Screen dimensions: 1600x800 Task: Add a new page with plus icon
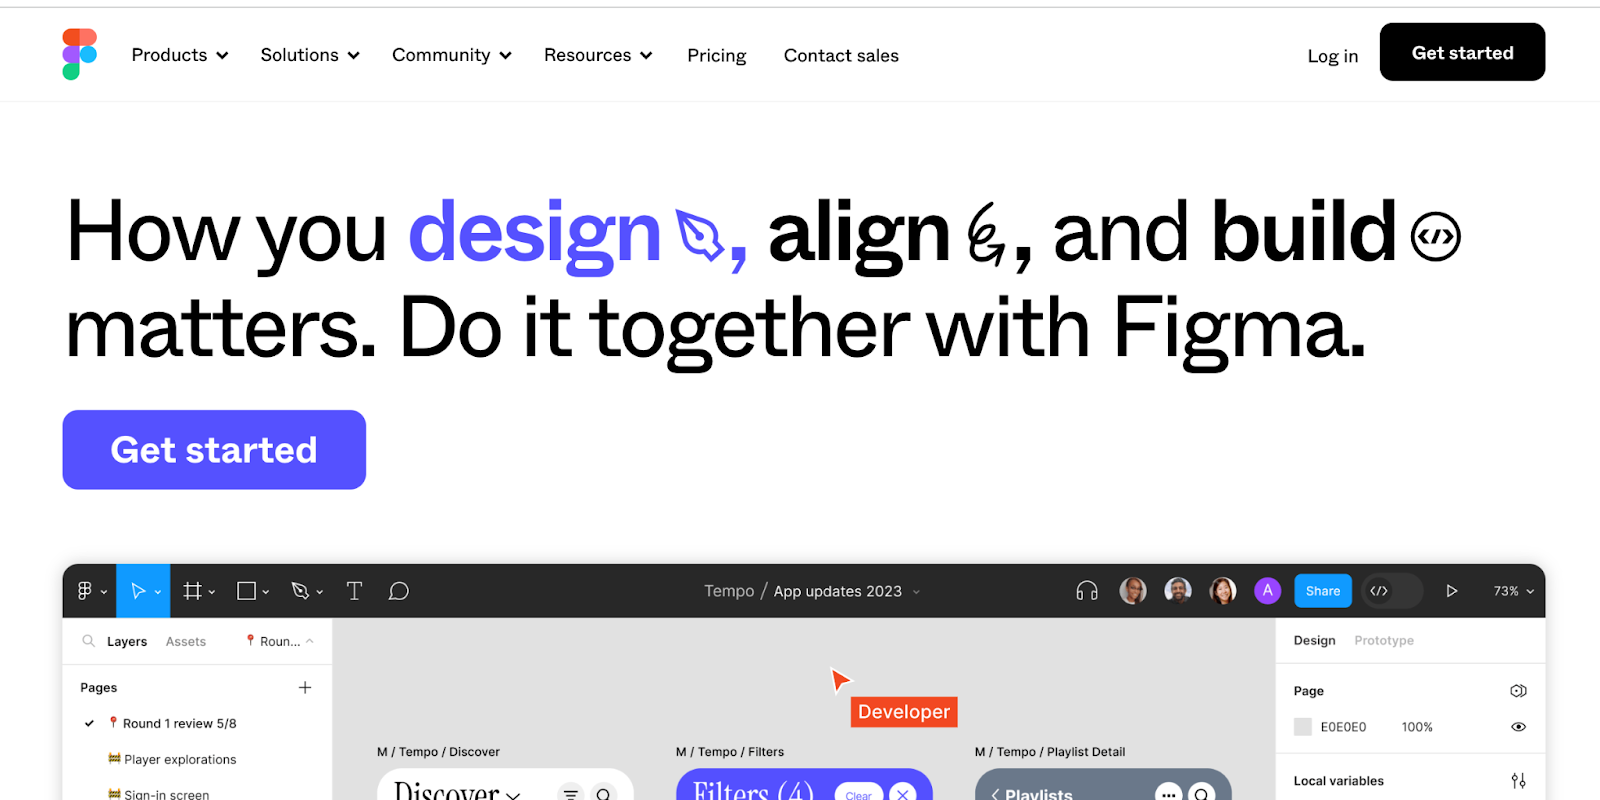pos(305,687)
